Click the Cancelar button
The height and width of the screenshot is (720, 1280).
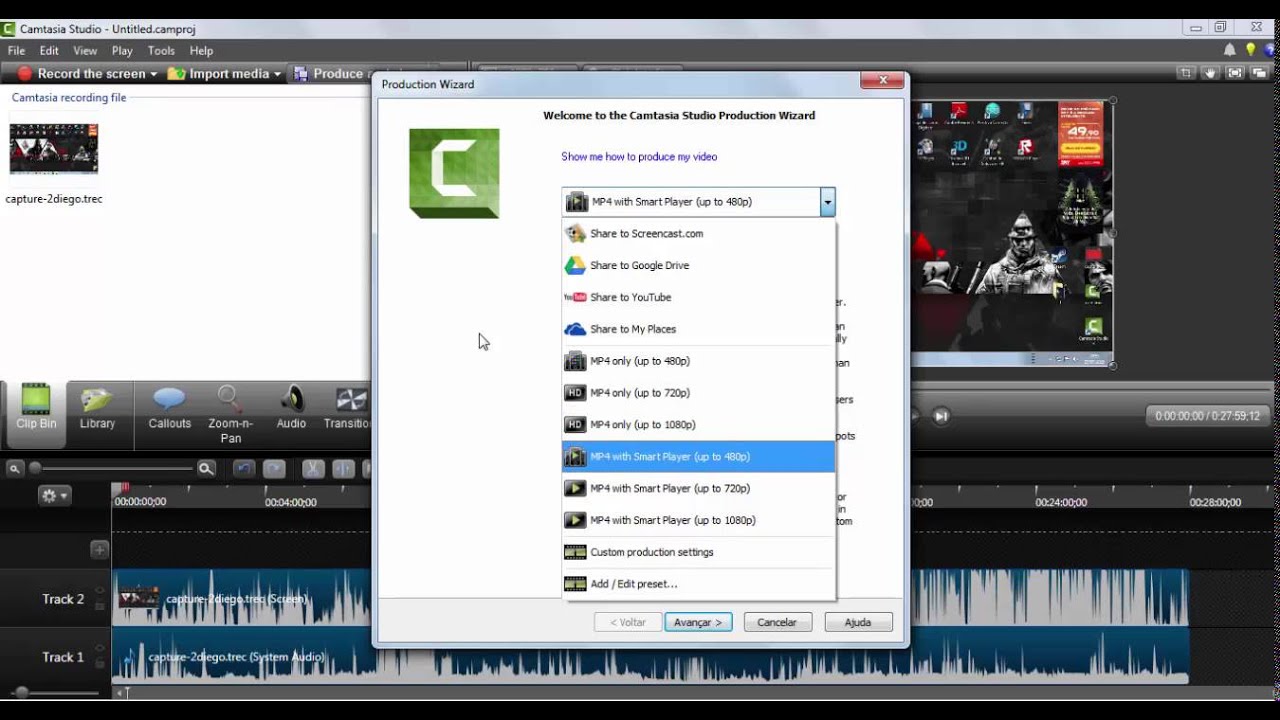point(777,622)
